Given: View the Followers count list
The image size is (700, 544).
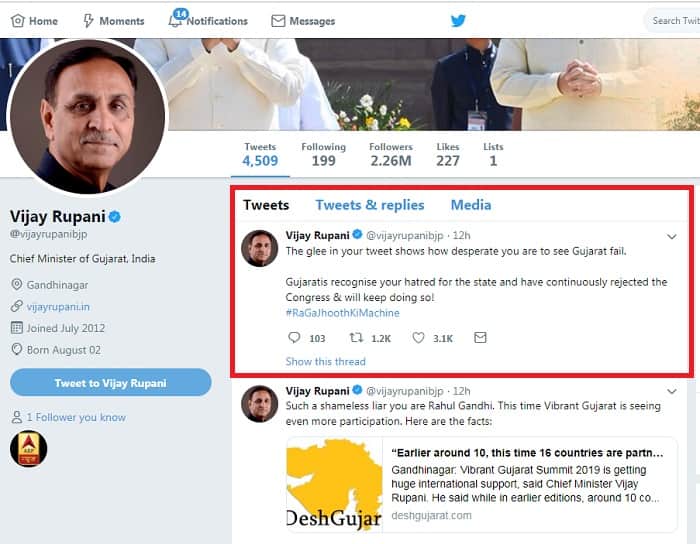Looking at the screenshot, I should pyautogui.click(x=391, y=154).
